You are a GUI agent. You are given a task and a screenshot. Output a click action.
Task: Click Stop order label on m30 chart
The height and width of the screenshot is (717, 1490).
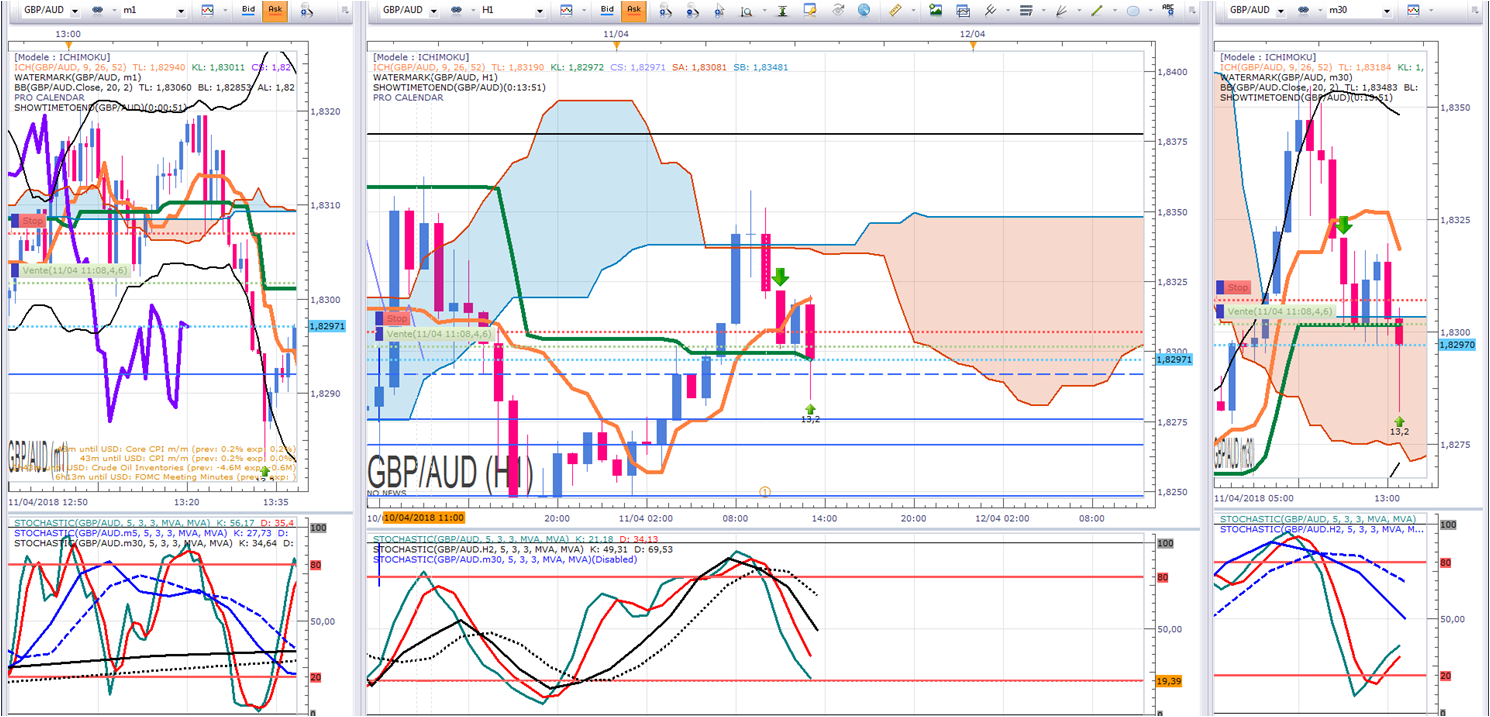point(1239,288)
